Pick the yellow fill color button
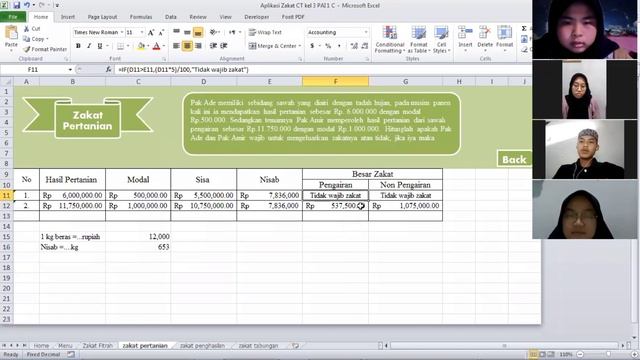Viewport: 640px width, 360px height. tap(141, 46)
